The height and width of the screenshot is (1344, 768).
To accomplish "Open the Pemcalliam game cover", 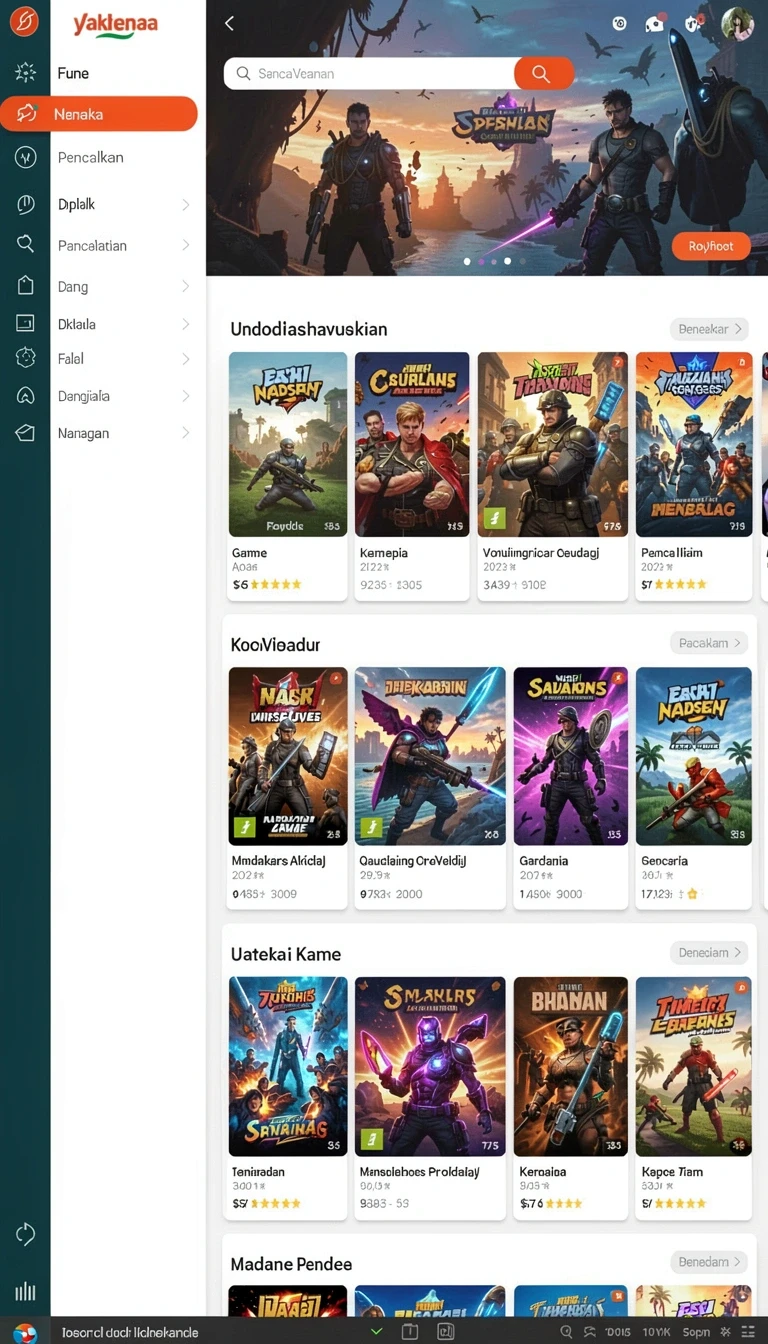I will [x=693, y=445].
